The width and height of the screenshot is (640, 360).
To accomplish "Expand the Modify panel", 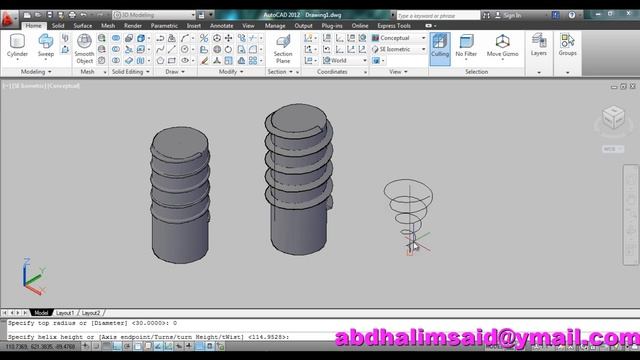I will [231, 72].
